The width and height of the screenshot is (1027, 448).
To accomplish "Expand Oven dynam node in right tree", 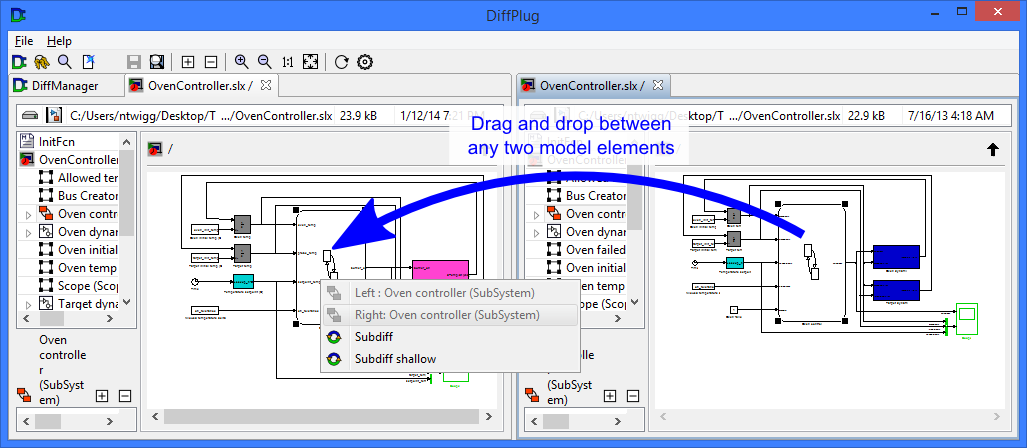I will pos(536,232).
